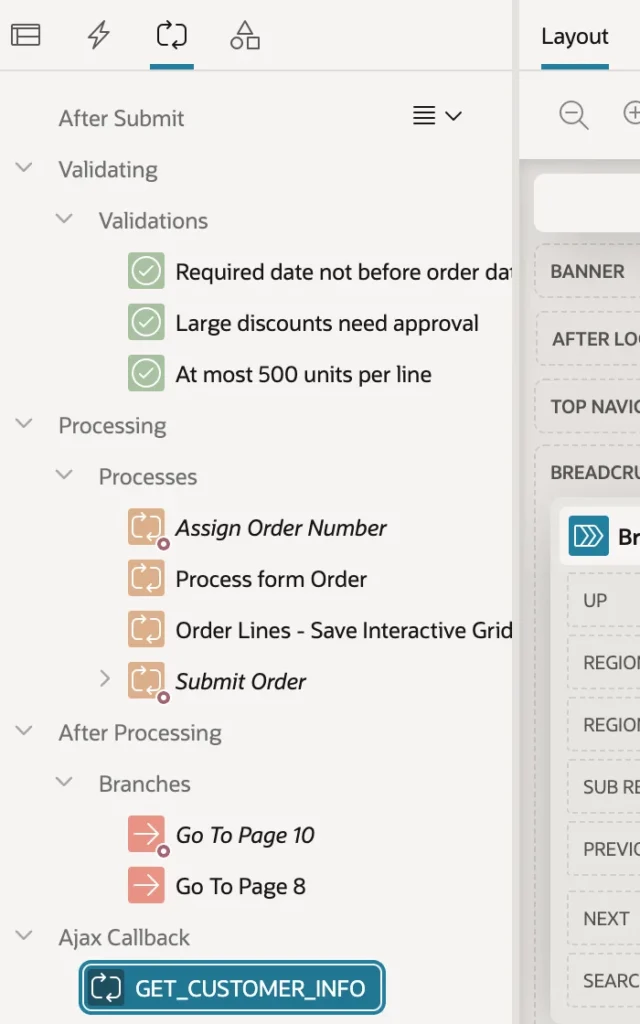
Task: Collapse the After Processing node
Action: (24, 731)
